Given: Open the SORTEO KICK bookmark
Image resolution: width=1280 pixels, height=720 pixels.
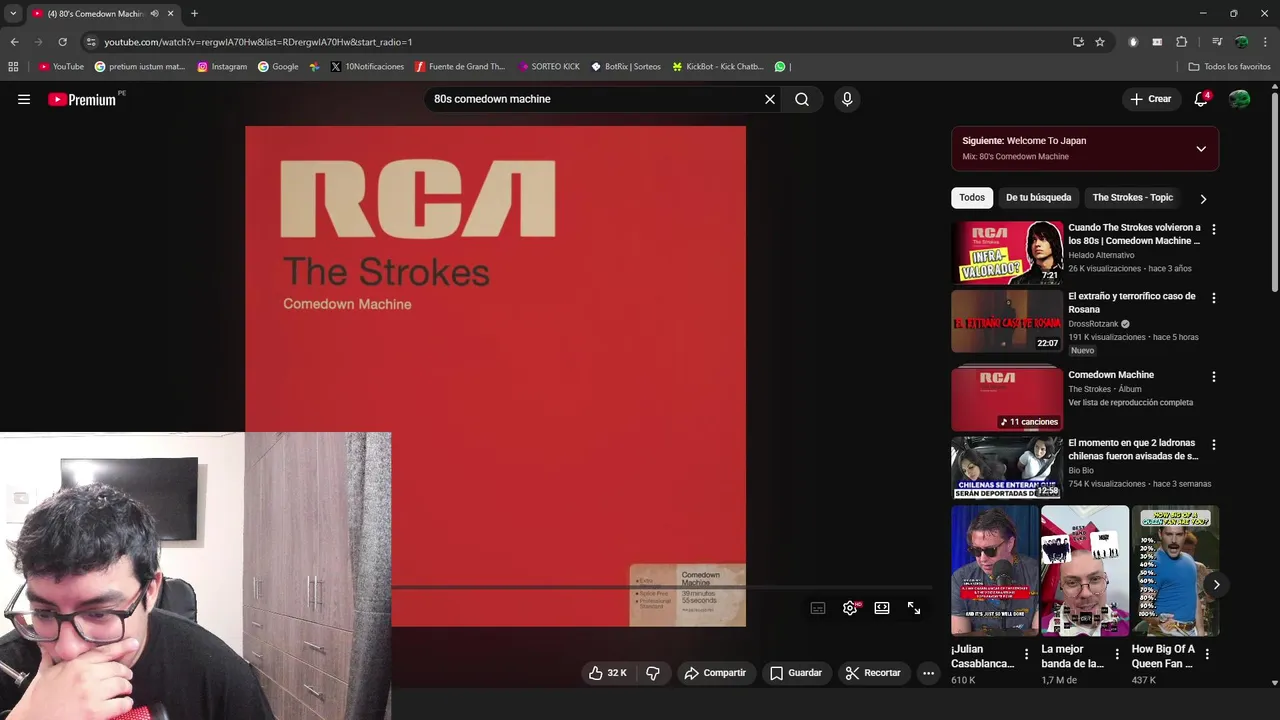Looking at the screenshot, I should tap(549, 67).
